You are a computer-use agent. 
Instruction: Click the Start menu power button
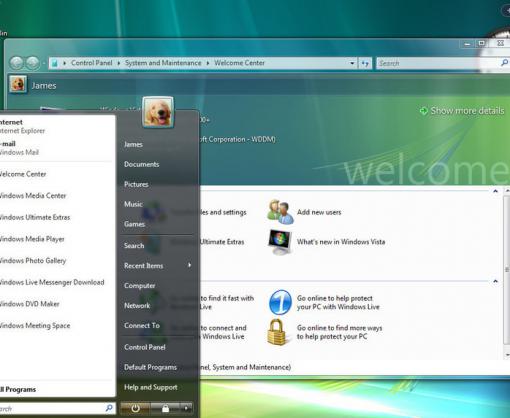click(x=135, y=408)
